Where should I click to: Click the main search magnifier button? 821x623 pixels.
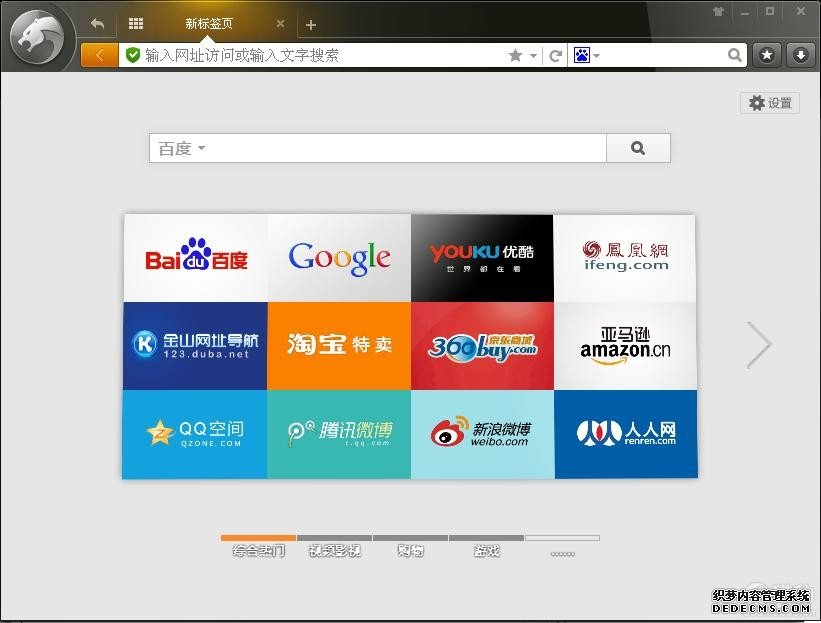pos(638,148)
